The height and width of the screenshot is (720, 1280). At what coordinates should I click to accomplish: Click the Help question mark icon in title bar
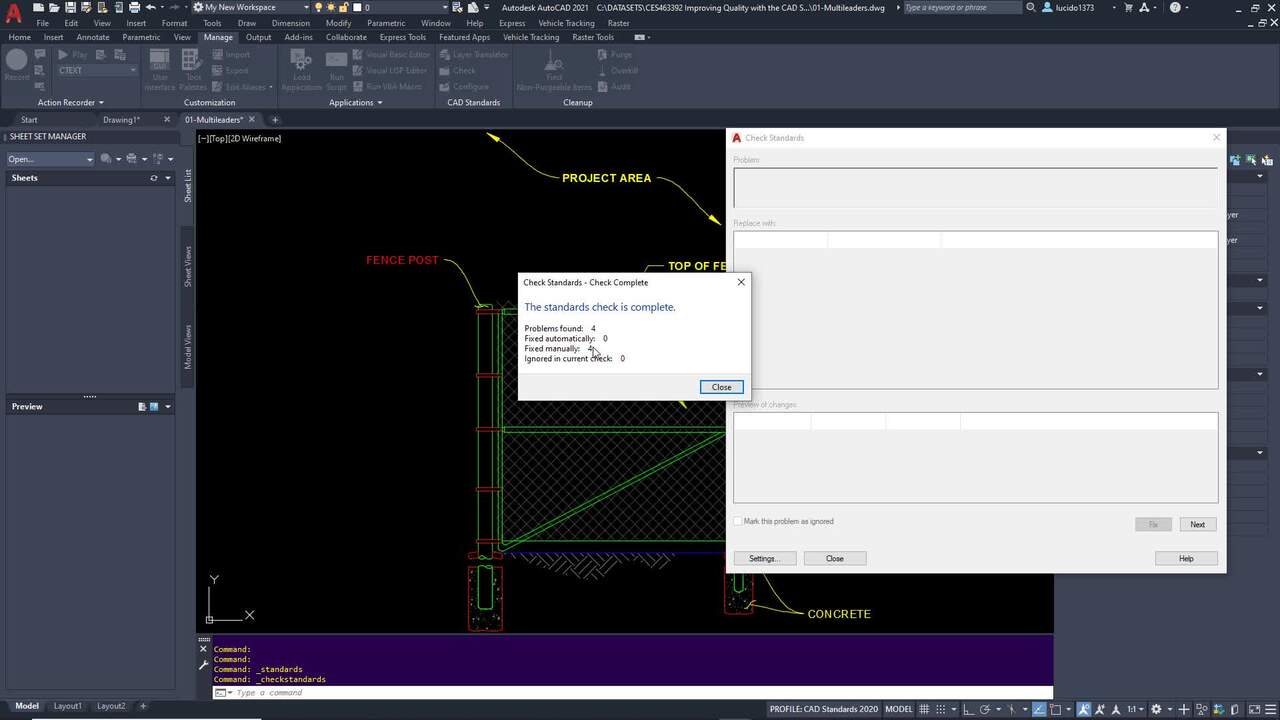pyautogui.click(x=1175, y=7)
